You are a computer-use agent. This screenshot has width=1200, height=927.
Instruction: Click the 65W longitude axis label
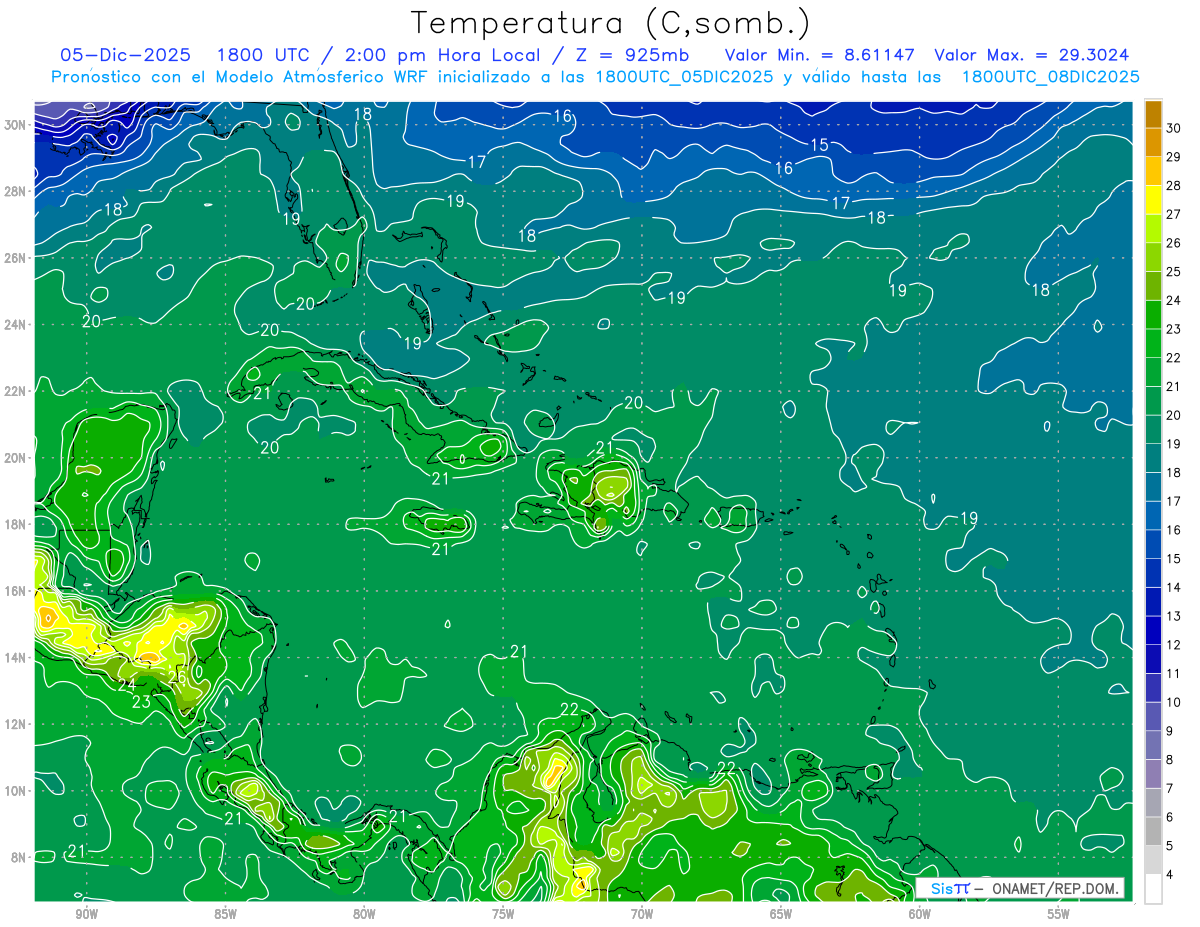pyautogui.click(x=781, y=913)
